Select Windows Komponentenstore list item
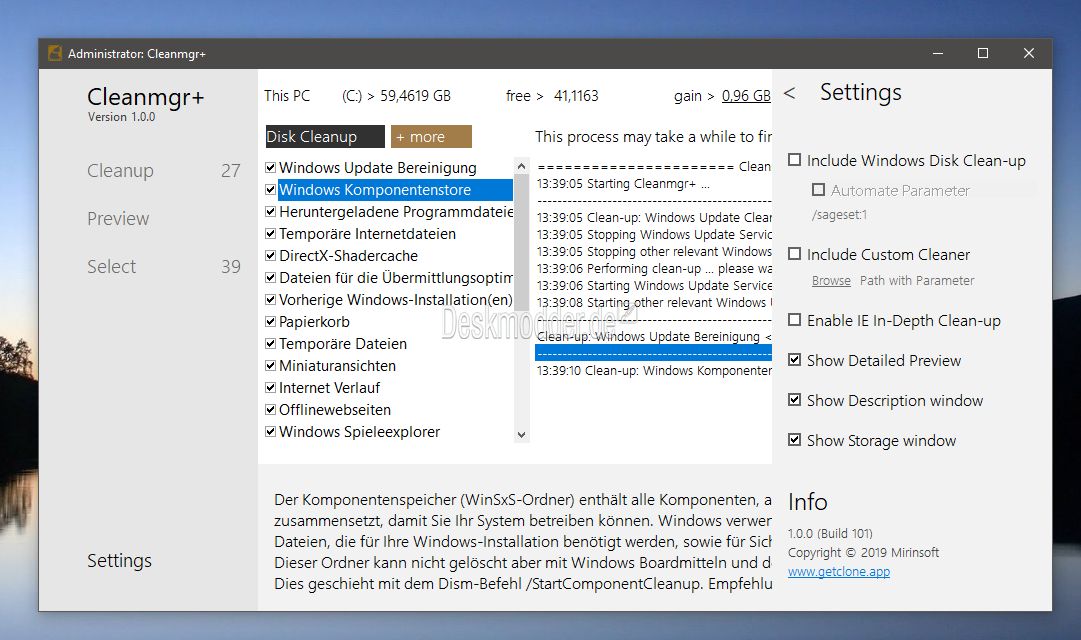The height and width of the screenshot is (640, 1081). pyautogui.click(x=395, y=190)
